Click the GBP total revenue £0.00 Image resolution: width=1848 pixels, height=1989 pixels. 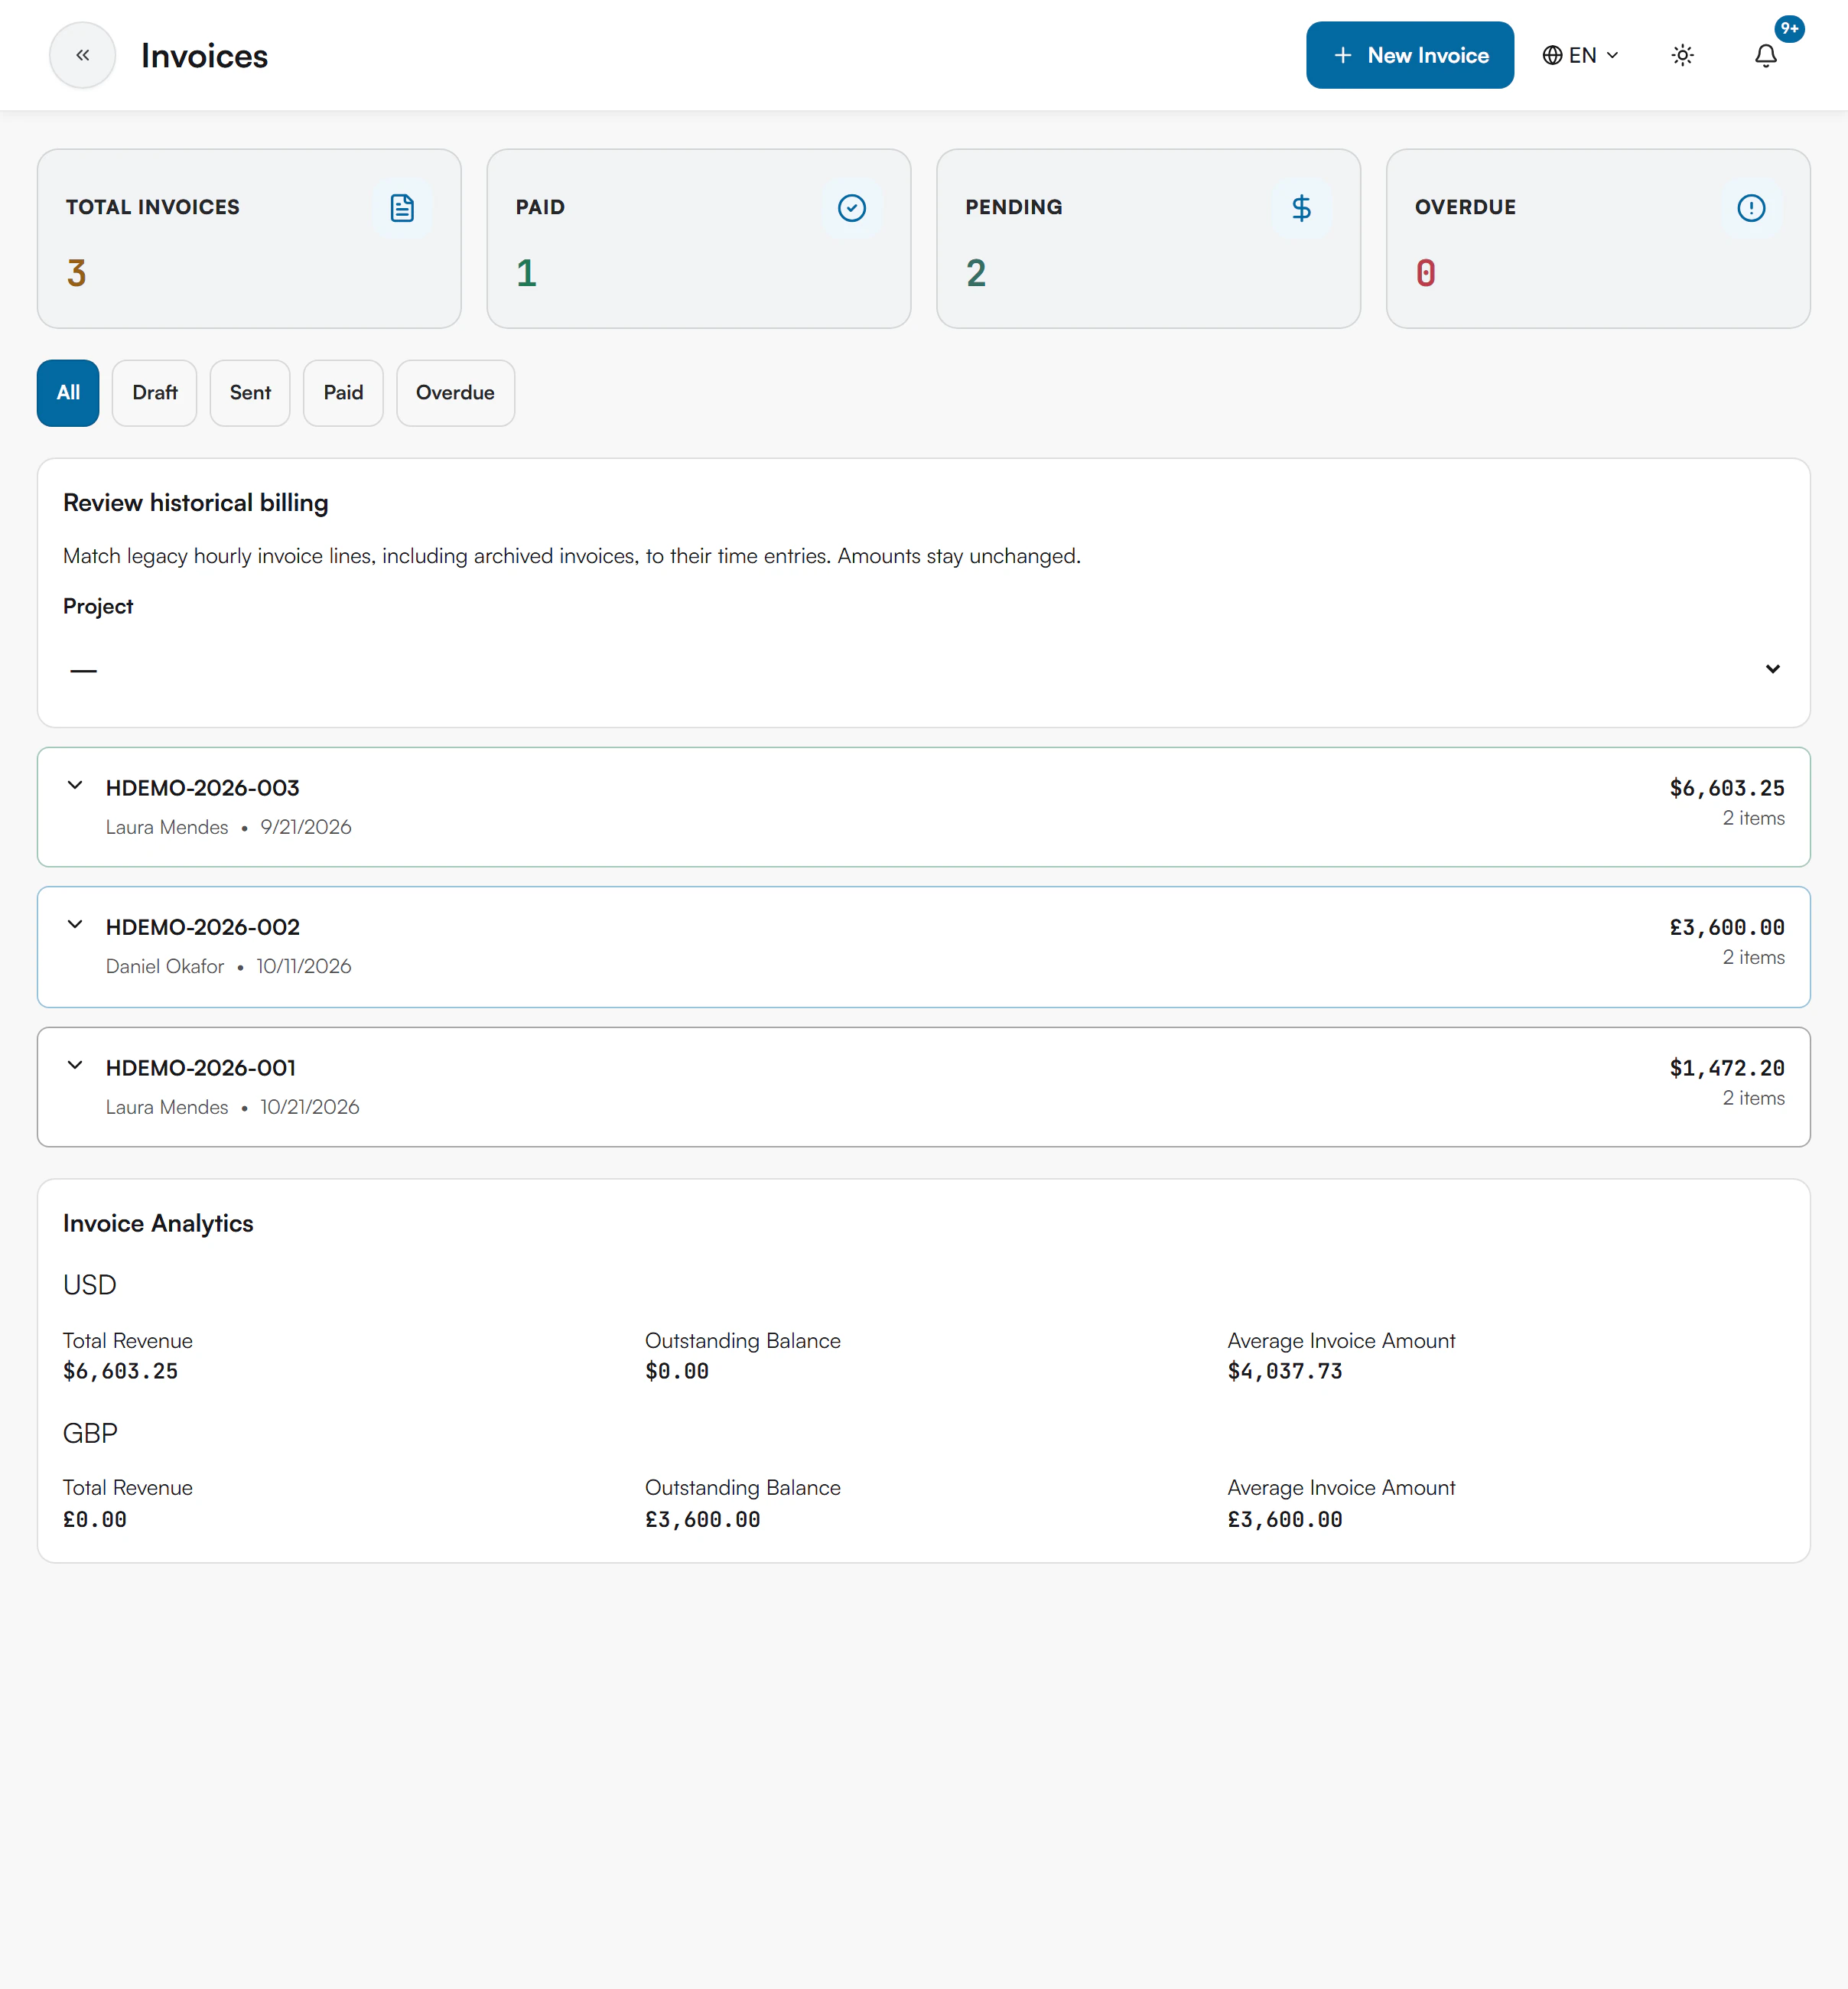[x=95, y=1519]
